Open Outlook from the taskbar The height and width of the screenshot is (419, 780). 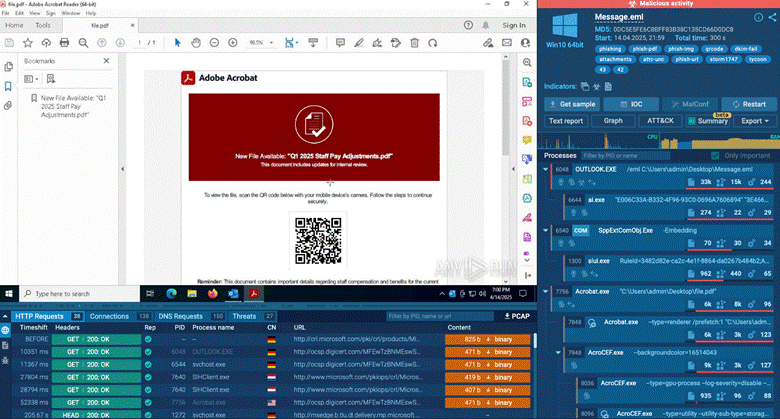point(233,294)
